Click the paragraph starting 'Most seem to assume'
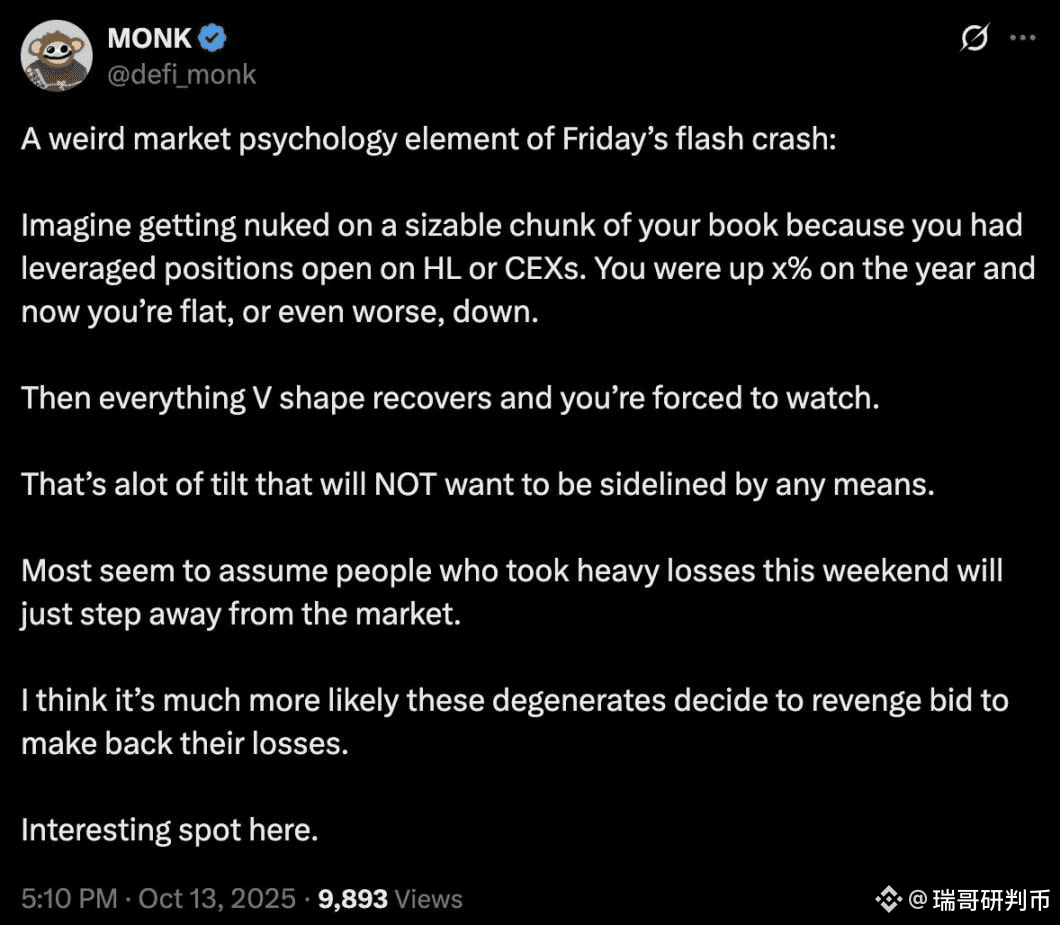Viewport: 1060px width, 925px height. pos(510,592)
